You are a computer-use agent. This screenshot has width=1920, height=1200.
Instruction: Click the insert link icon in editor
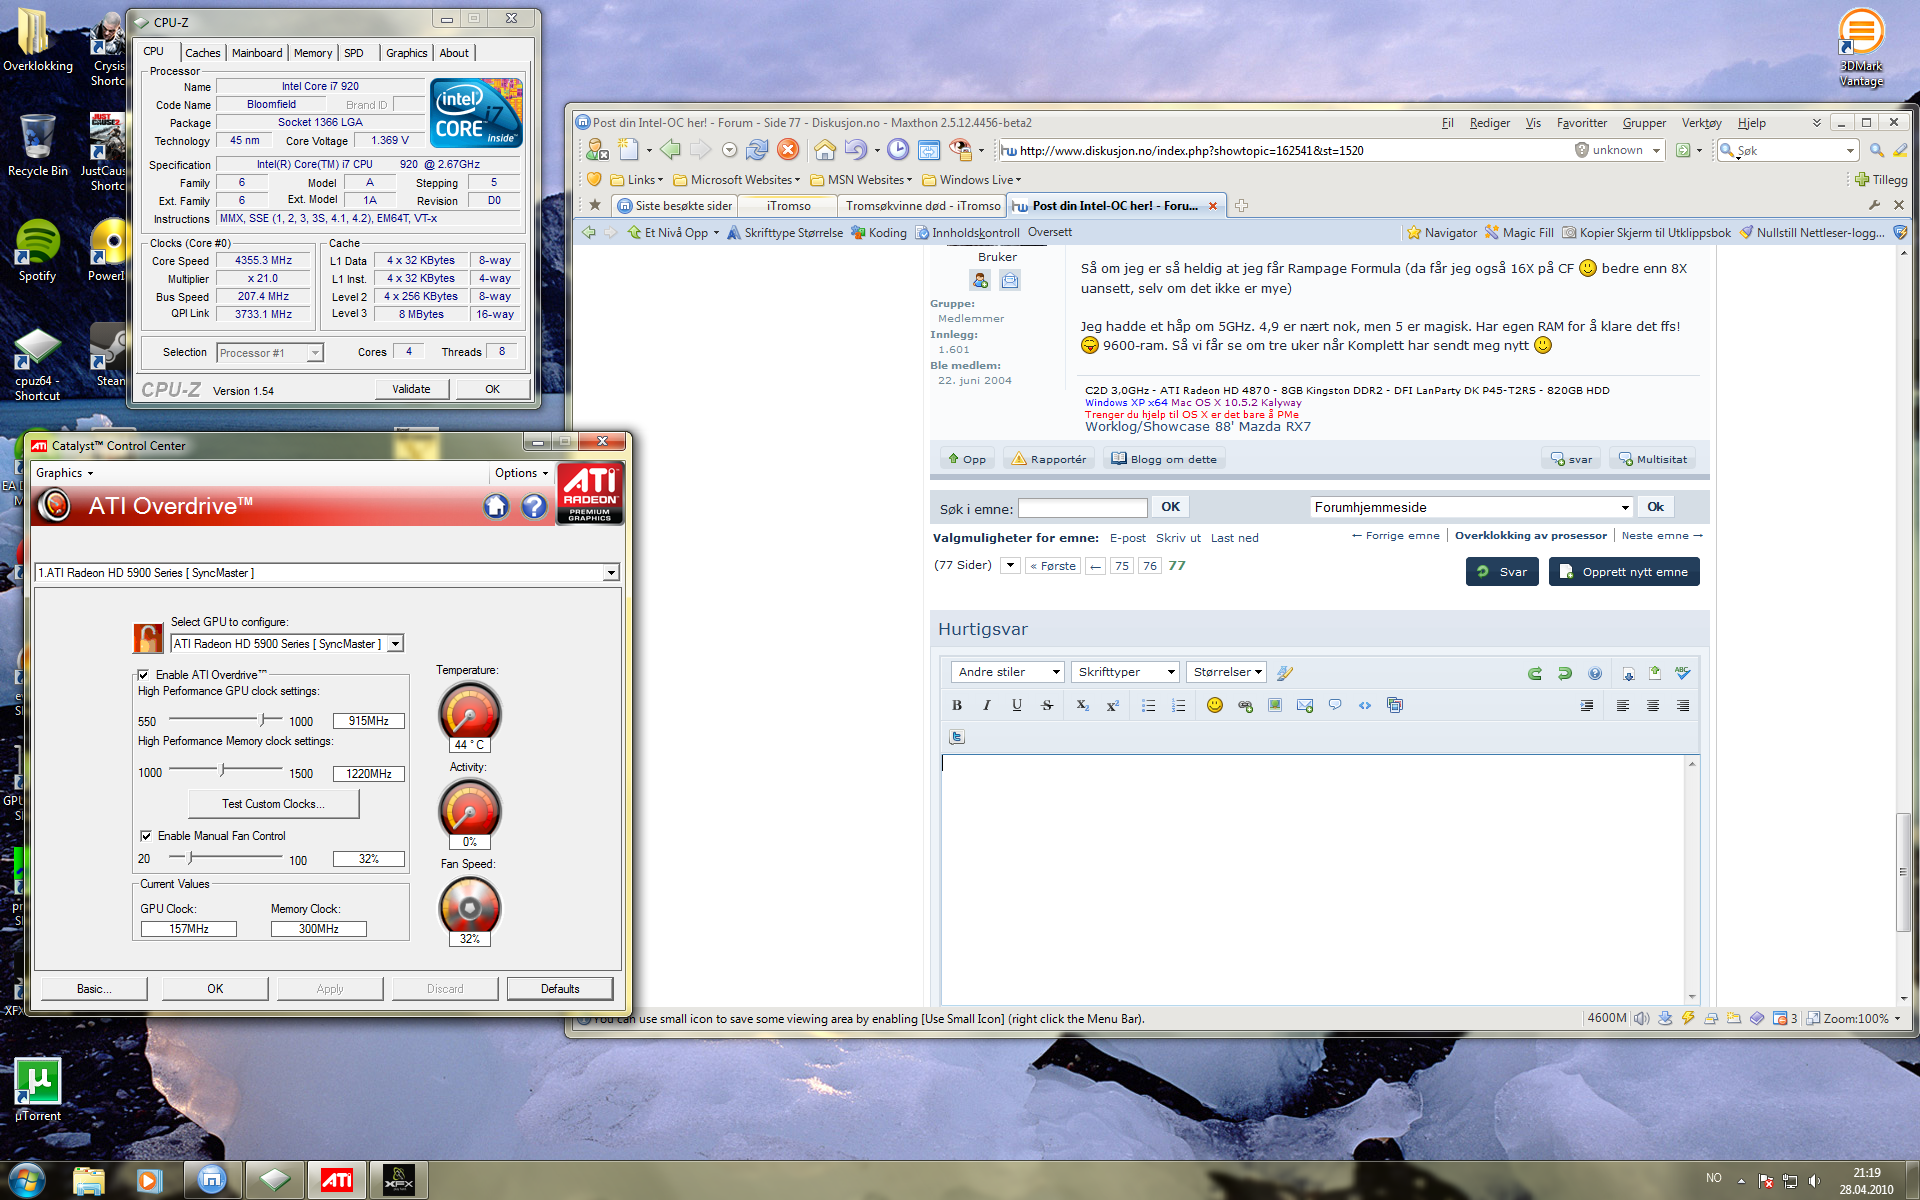[x=1245, y=705]
